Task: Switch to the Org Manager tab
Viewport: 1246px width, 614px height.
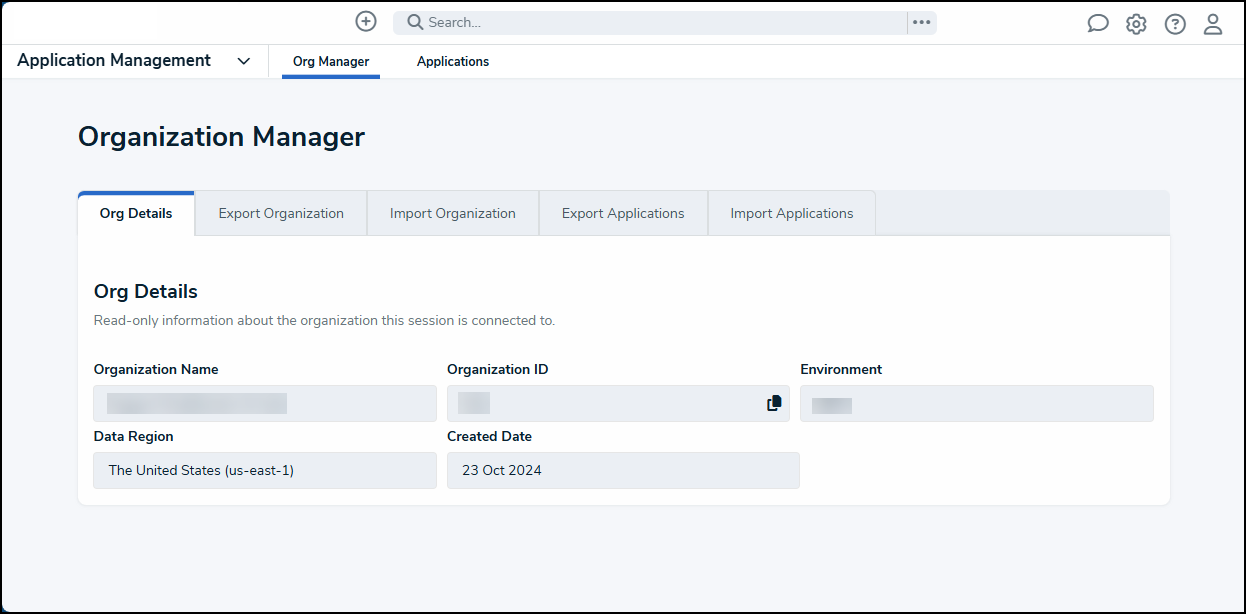Action: pyautogui.click(x=331, y=62)
